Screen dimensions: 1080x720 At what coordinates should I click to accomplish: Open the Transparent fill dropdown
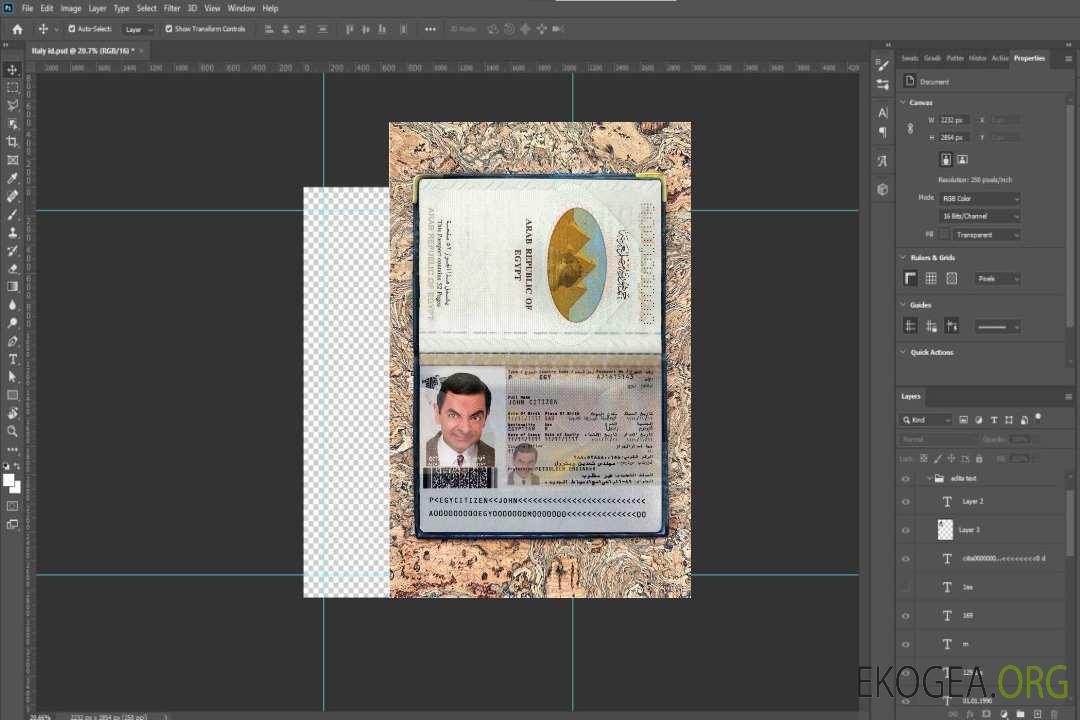986,235
